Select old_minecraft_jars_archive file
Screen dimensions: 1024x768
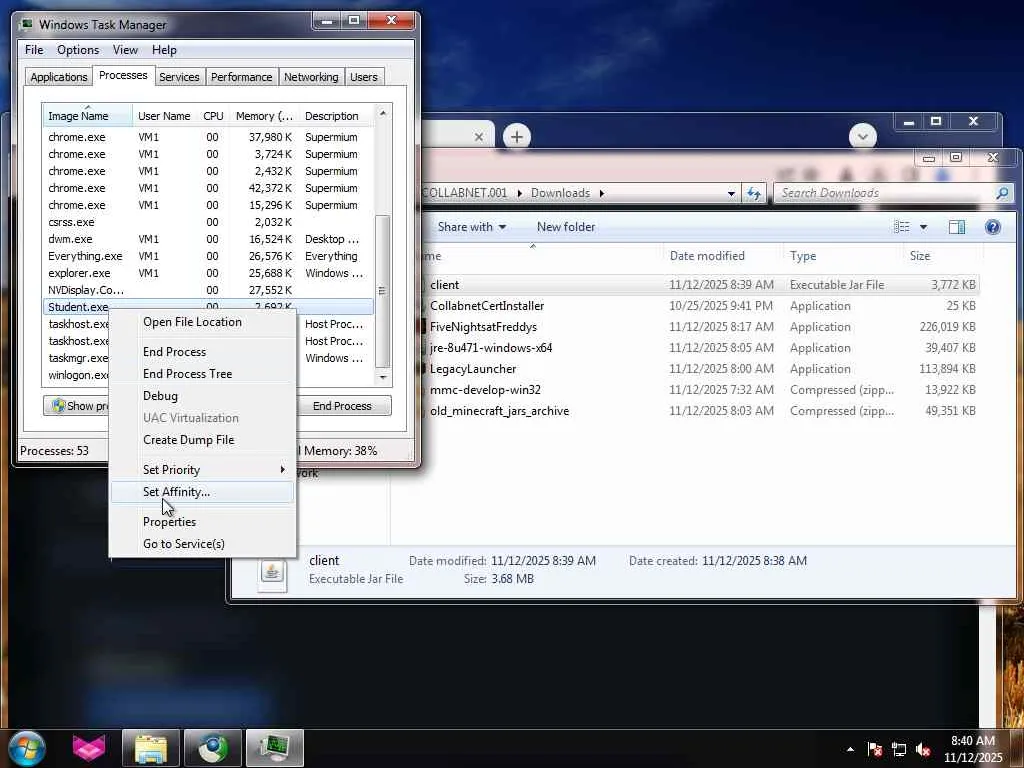tap(699, 411)
